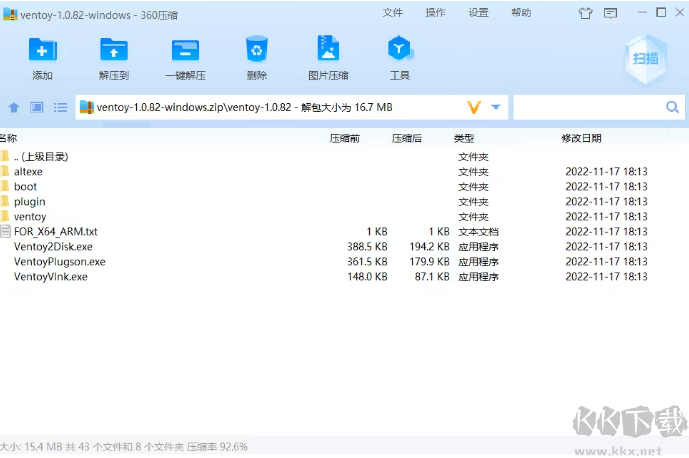689x458 pixels.
Task: Open the Operation (操作) menu
Action: click(x=435, y=13)
